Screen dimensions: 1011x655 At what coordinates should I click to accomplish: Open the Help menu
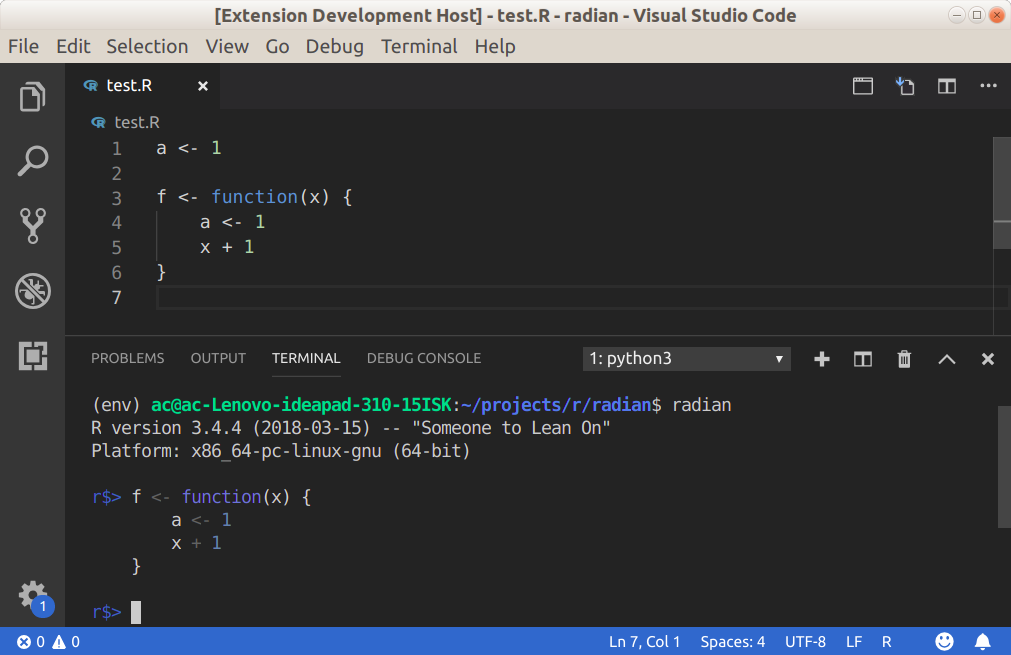tap(495, 46)
